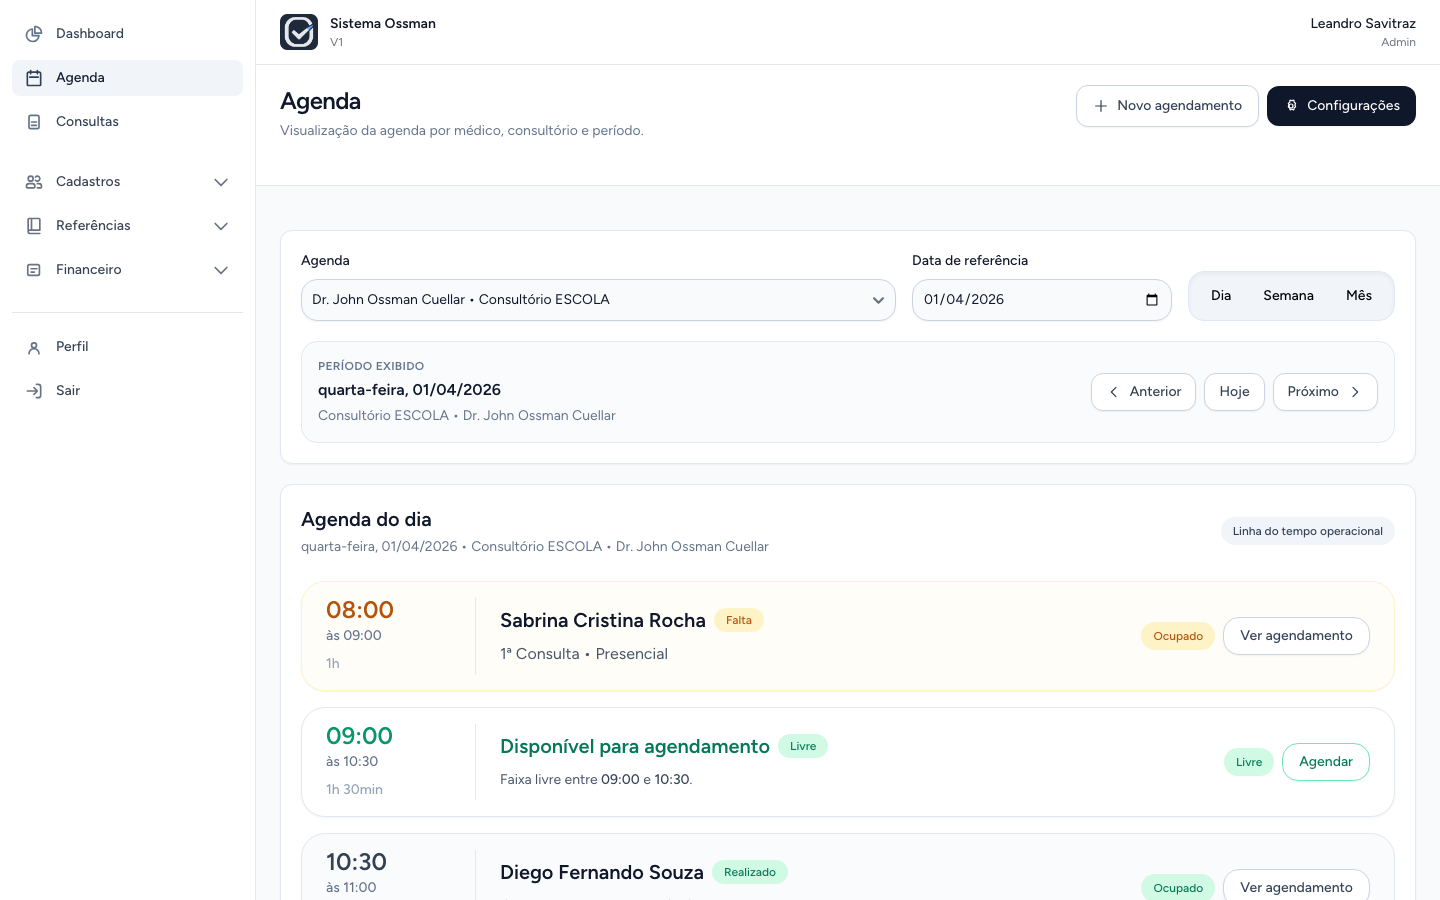Switch the view to Semana

pos(1288,296)
